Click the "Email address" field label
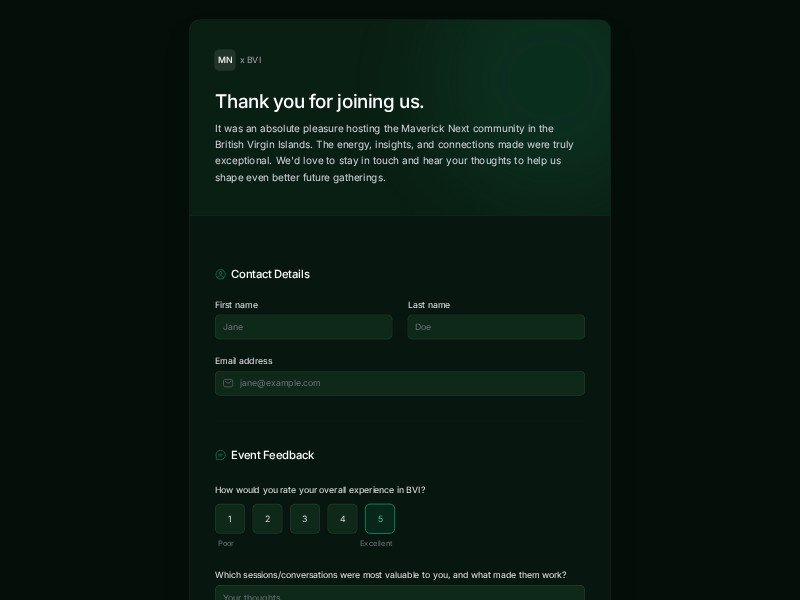The height and width of the screenshot is (600, 800). (x=244, y=361)
